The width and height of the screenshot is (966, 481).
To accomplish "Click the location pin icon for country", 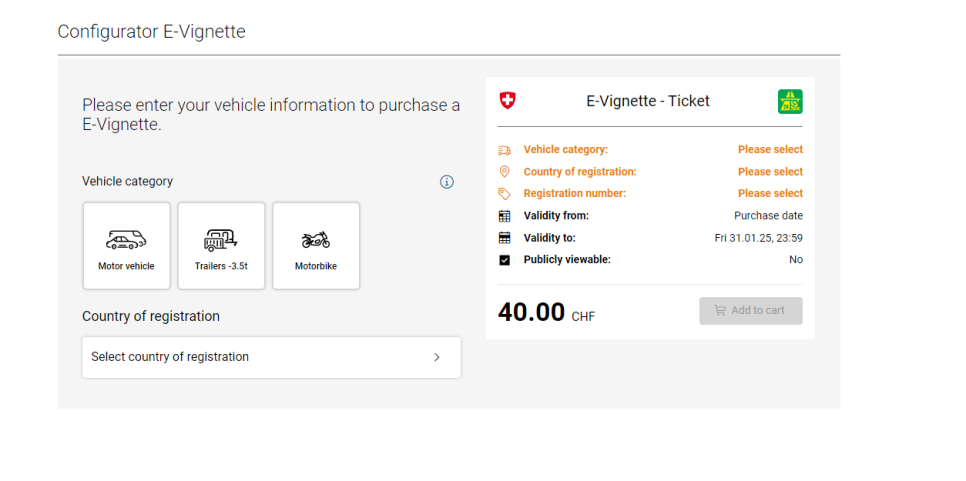I will click(505, 172).
